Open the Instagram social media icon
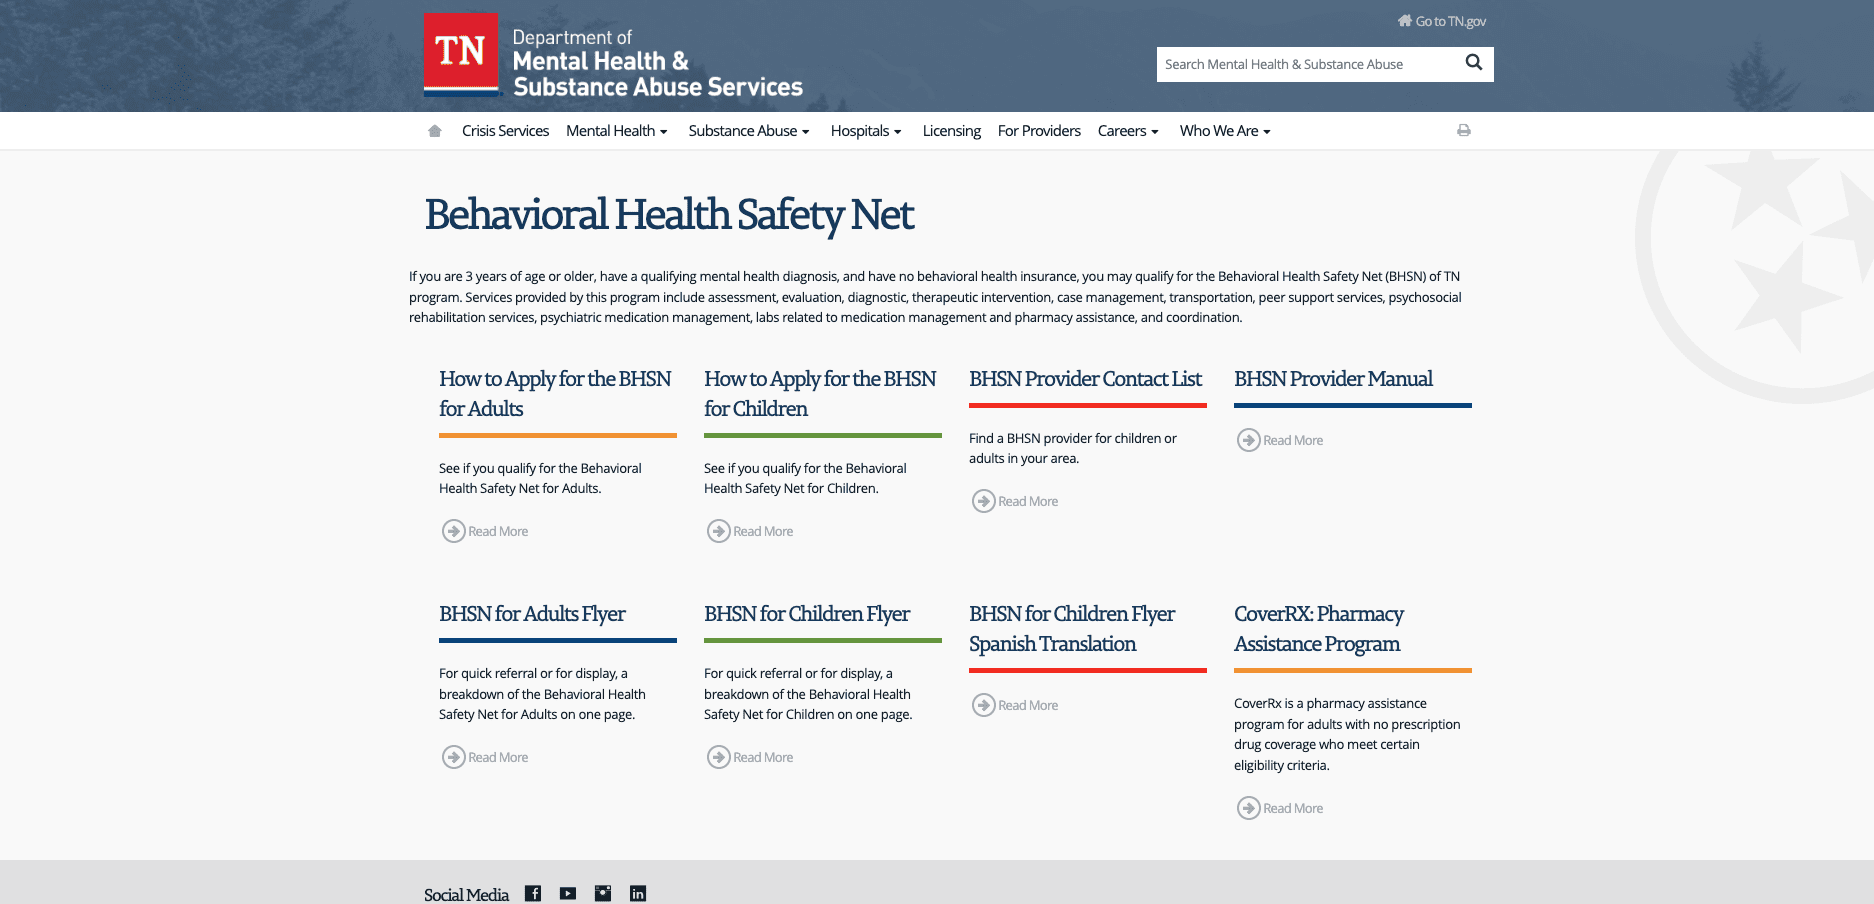The height and width of the screenshot is (904, 1874). click(603, 893)
